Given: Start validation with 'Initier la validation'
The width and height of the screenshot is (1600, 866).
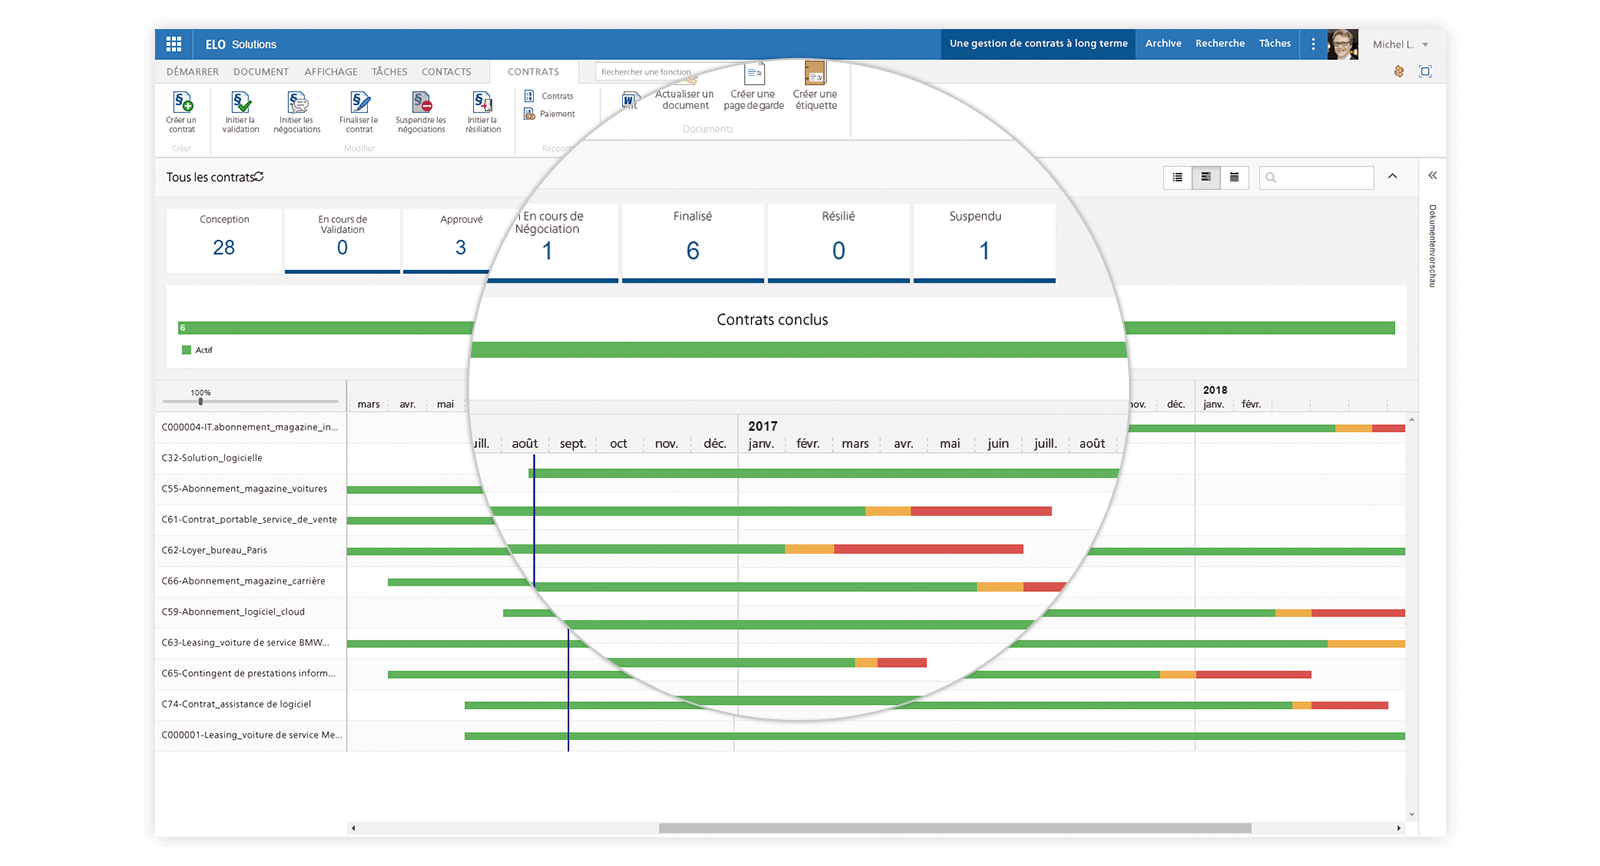Looking at the screenshot, I should pyautogui.click(x=241, y=103).
